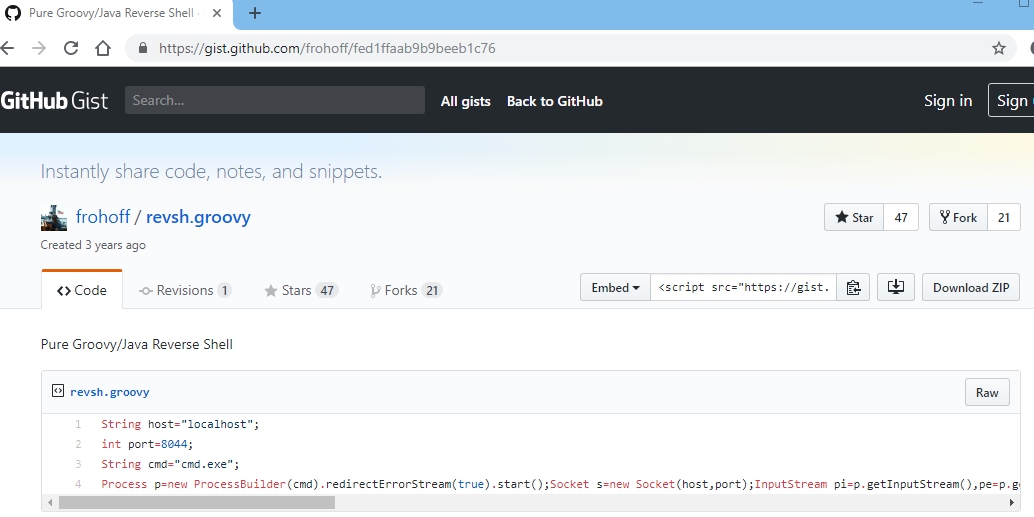Fork this gist
This screenshot has height=517, width=1034.
pyautogui.click(x=958, y=218)
